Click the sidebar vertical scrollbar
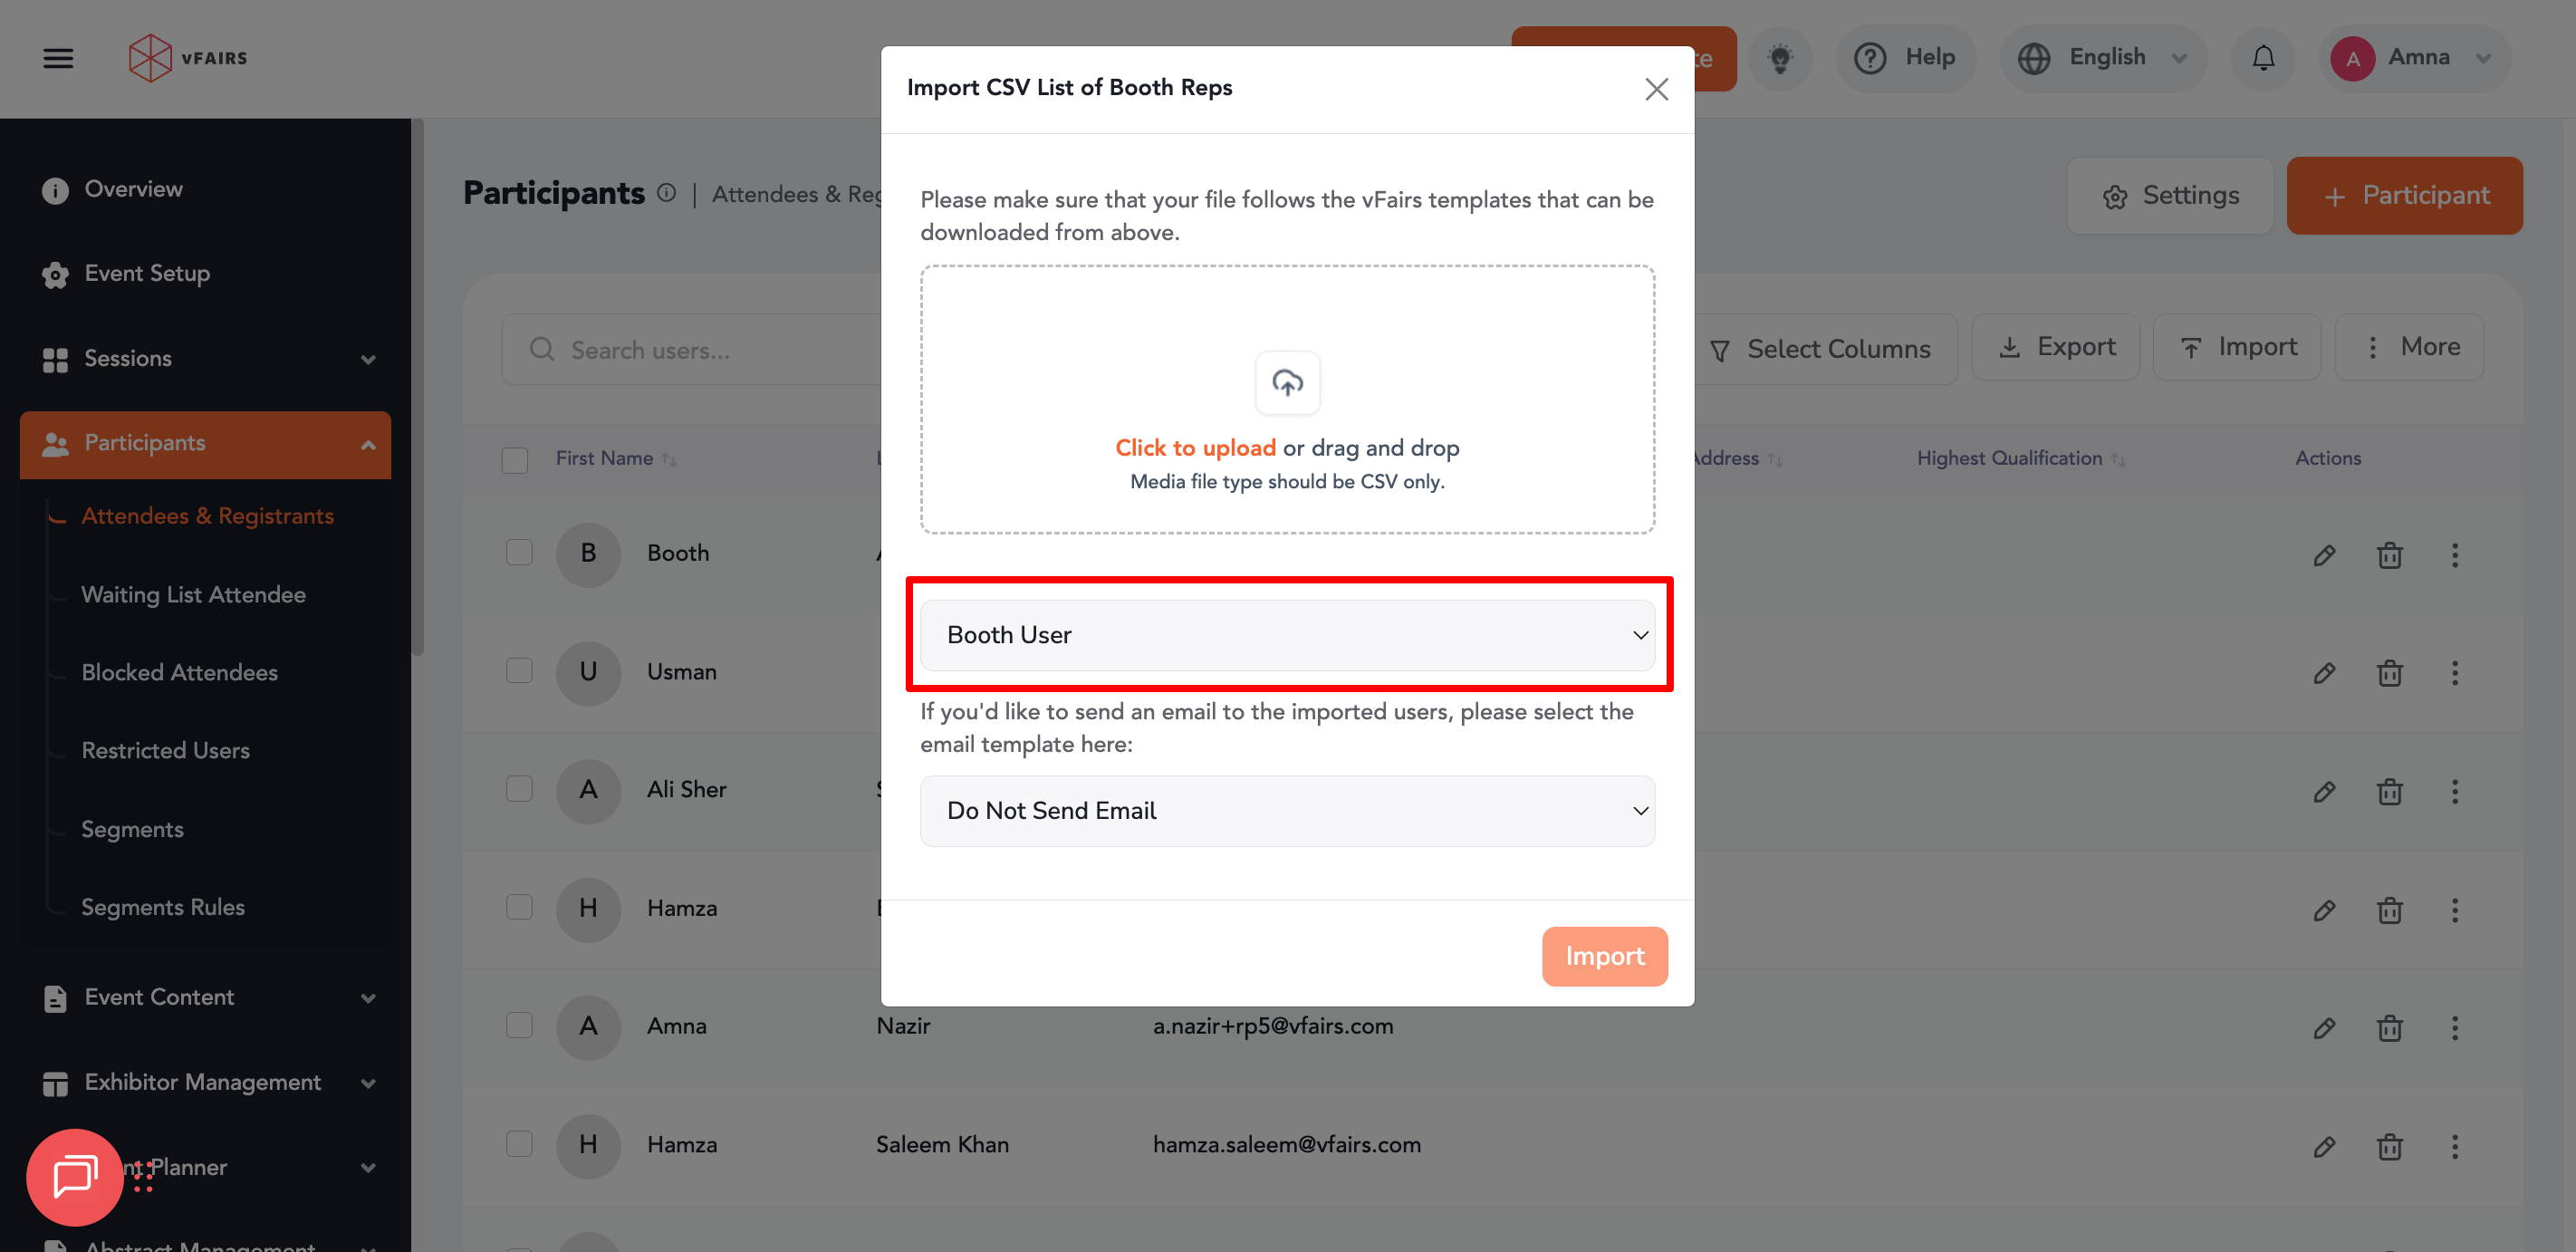Screen dimensions: 2576x1252 pos(418,388)
